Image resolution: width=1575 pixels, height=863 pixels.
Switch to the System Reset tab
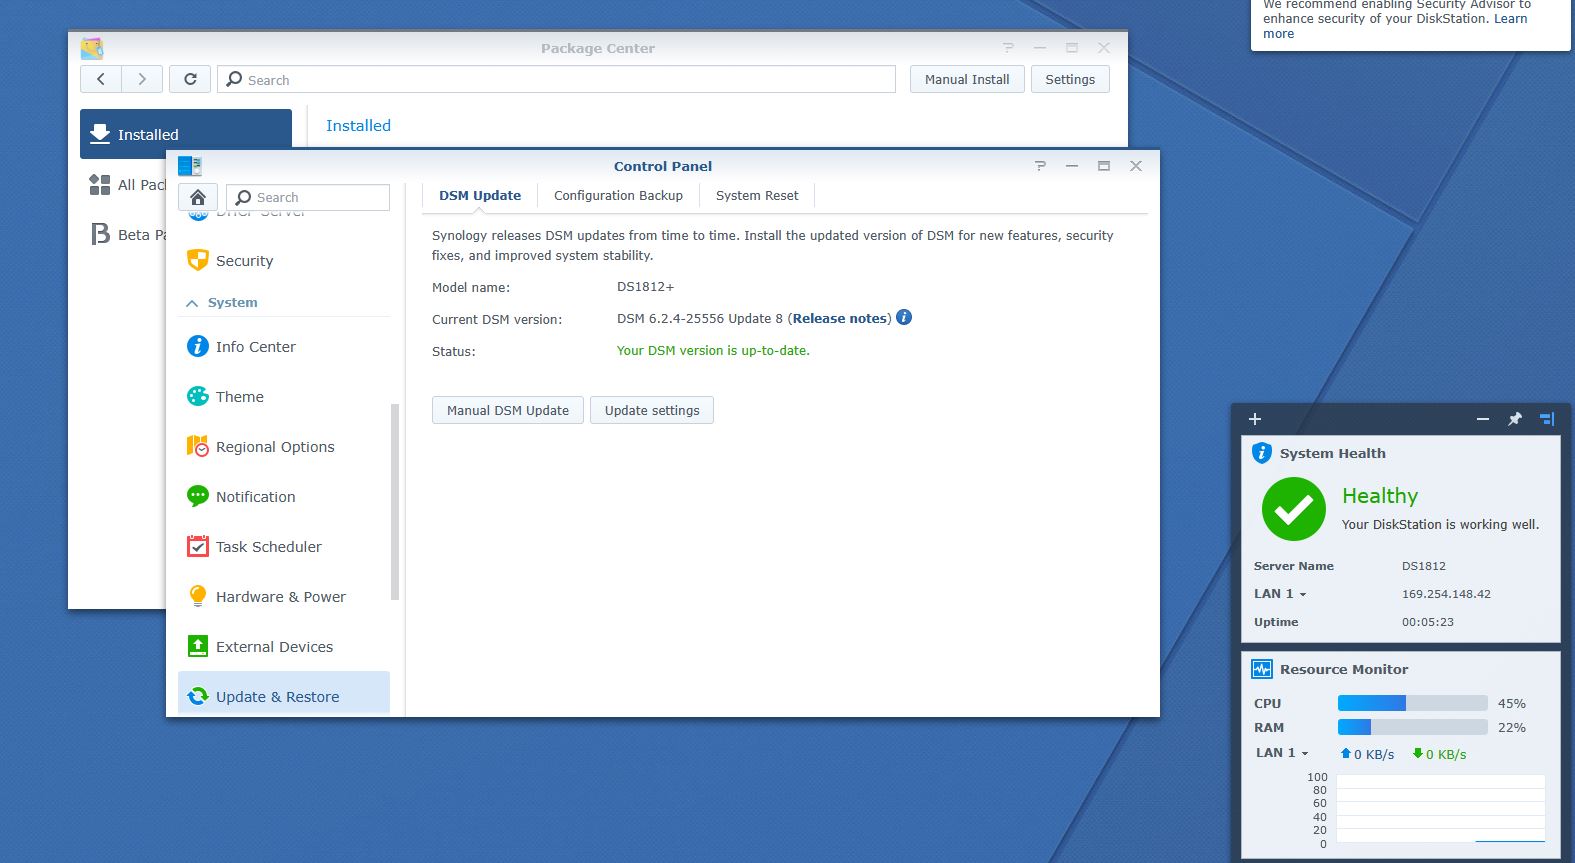click(x=757, y=196)
